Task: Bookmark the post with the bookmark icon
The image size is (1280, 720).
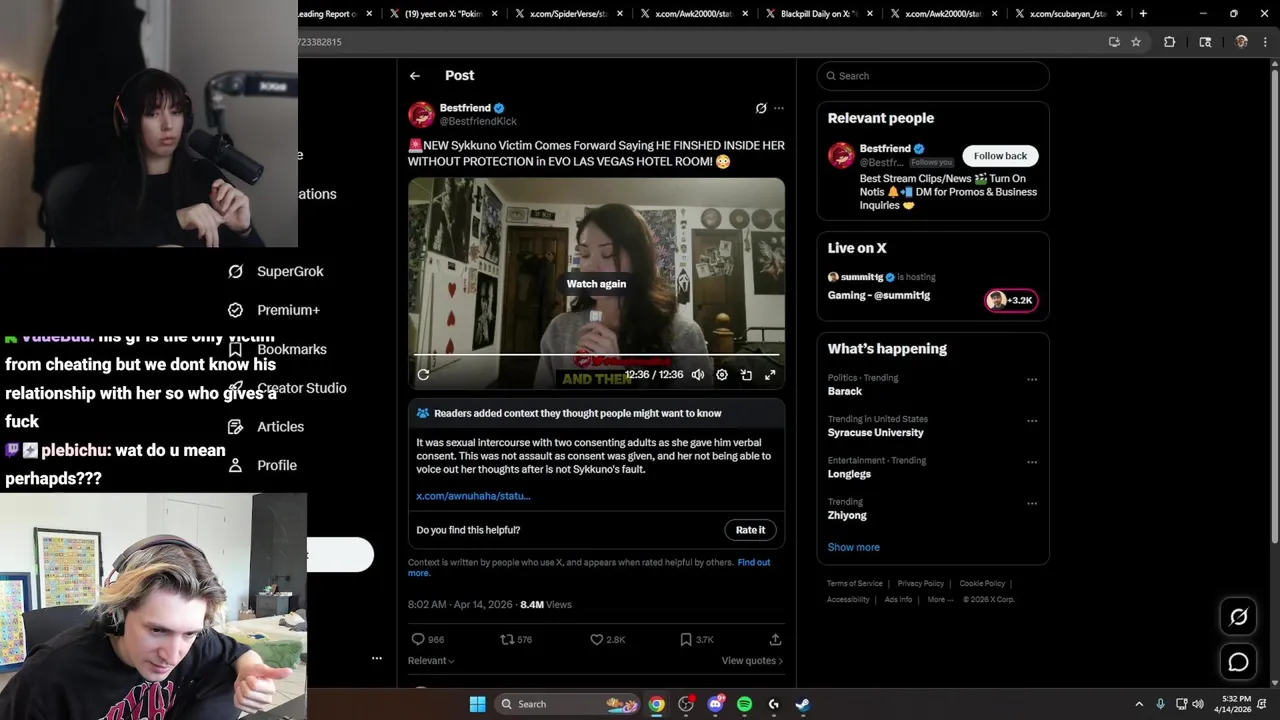Action: 686,639
